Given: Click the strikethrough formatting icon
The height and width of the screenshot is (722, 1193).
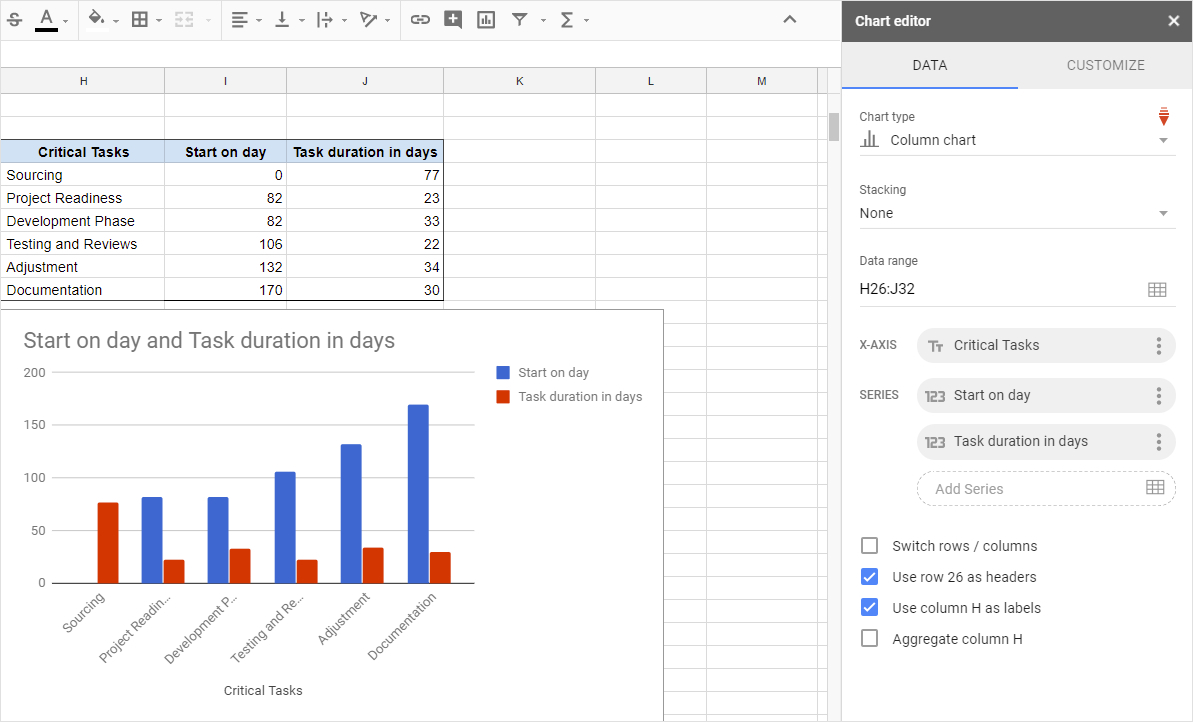Looking at the screenshot, I should tap(14, 19).
